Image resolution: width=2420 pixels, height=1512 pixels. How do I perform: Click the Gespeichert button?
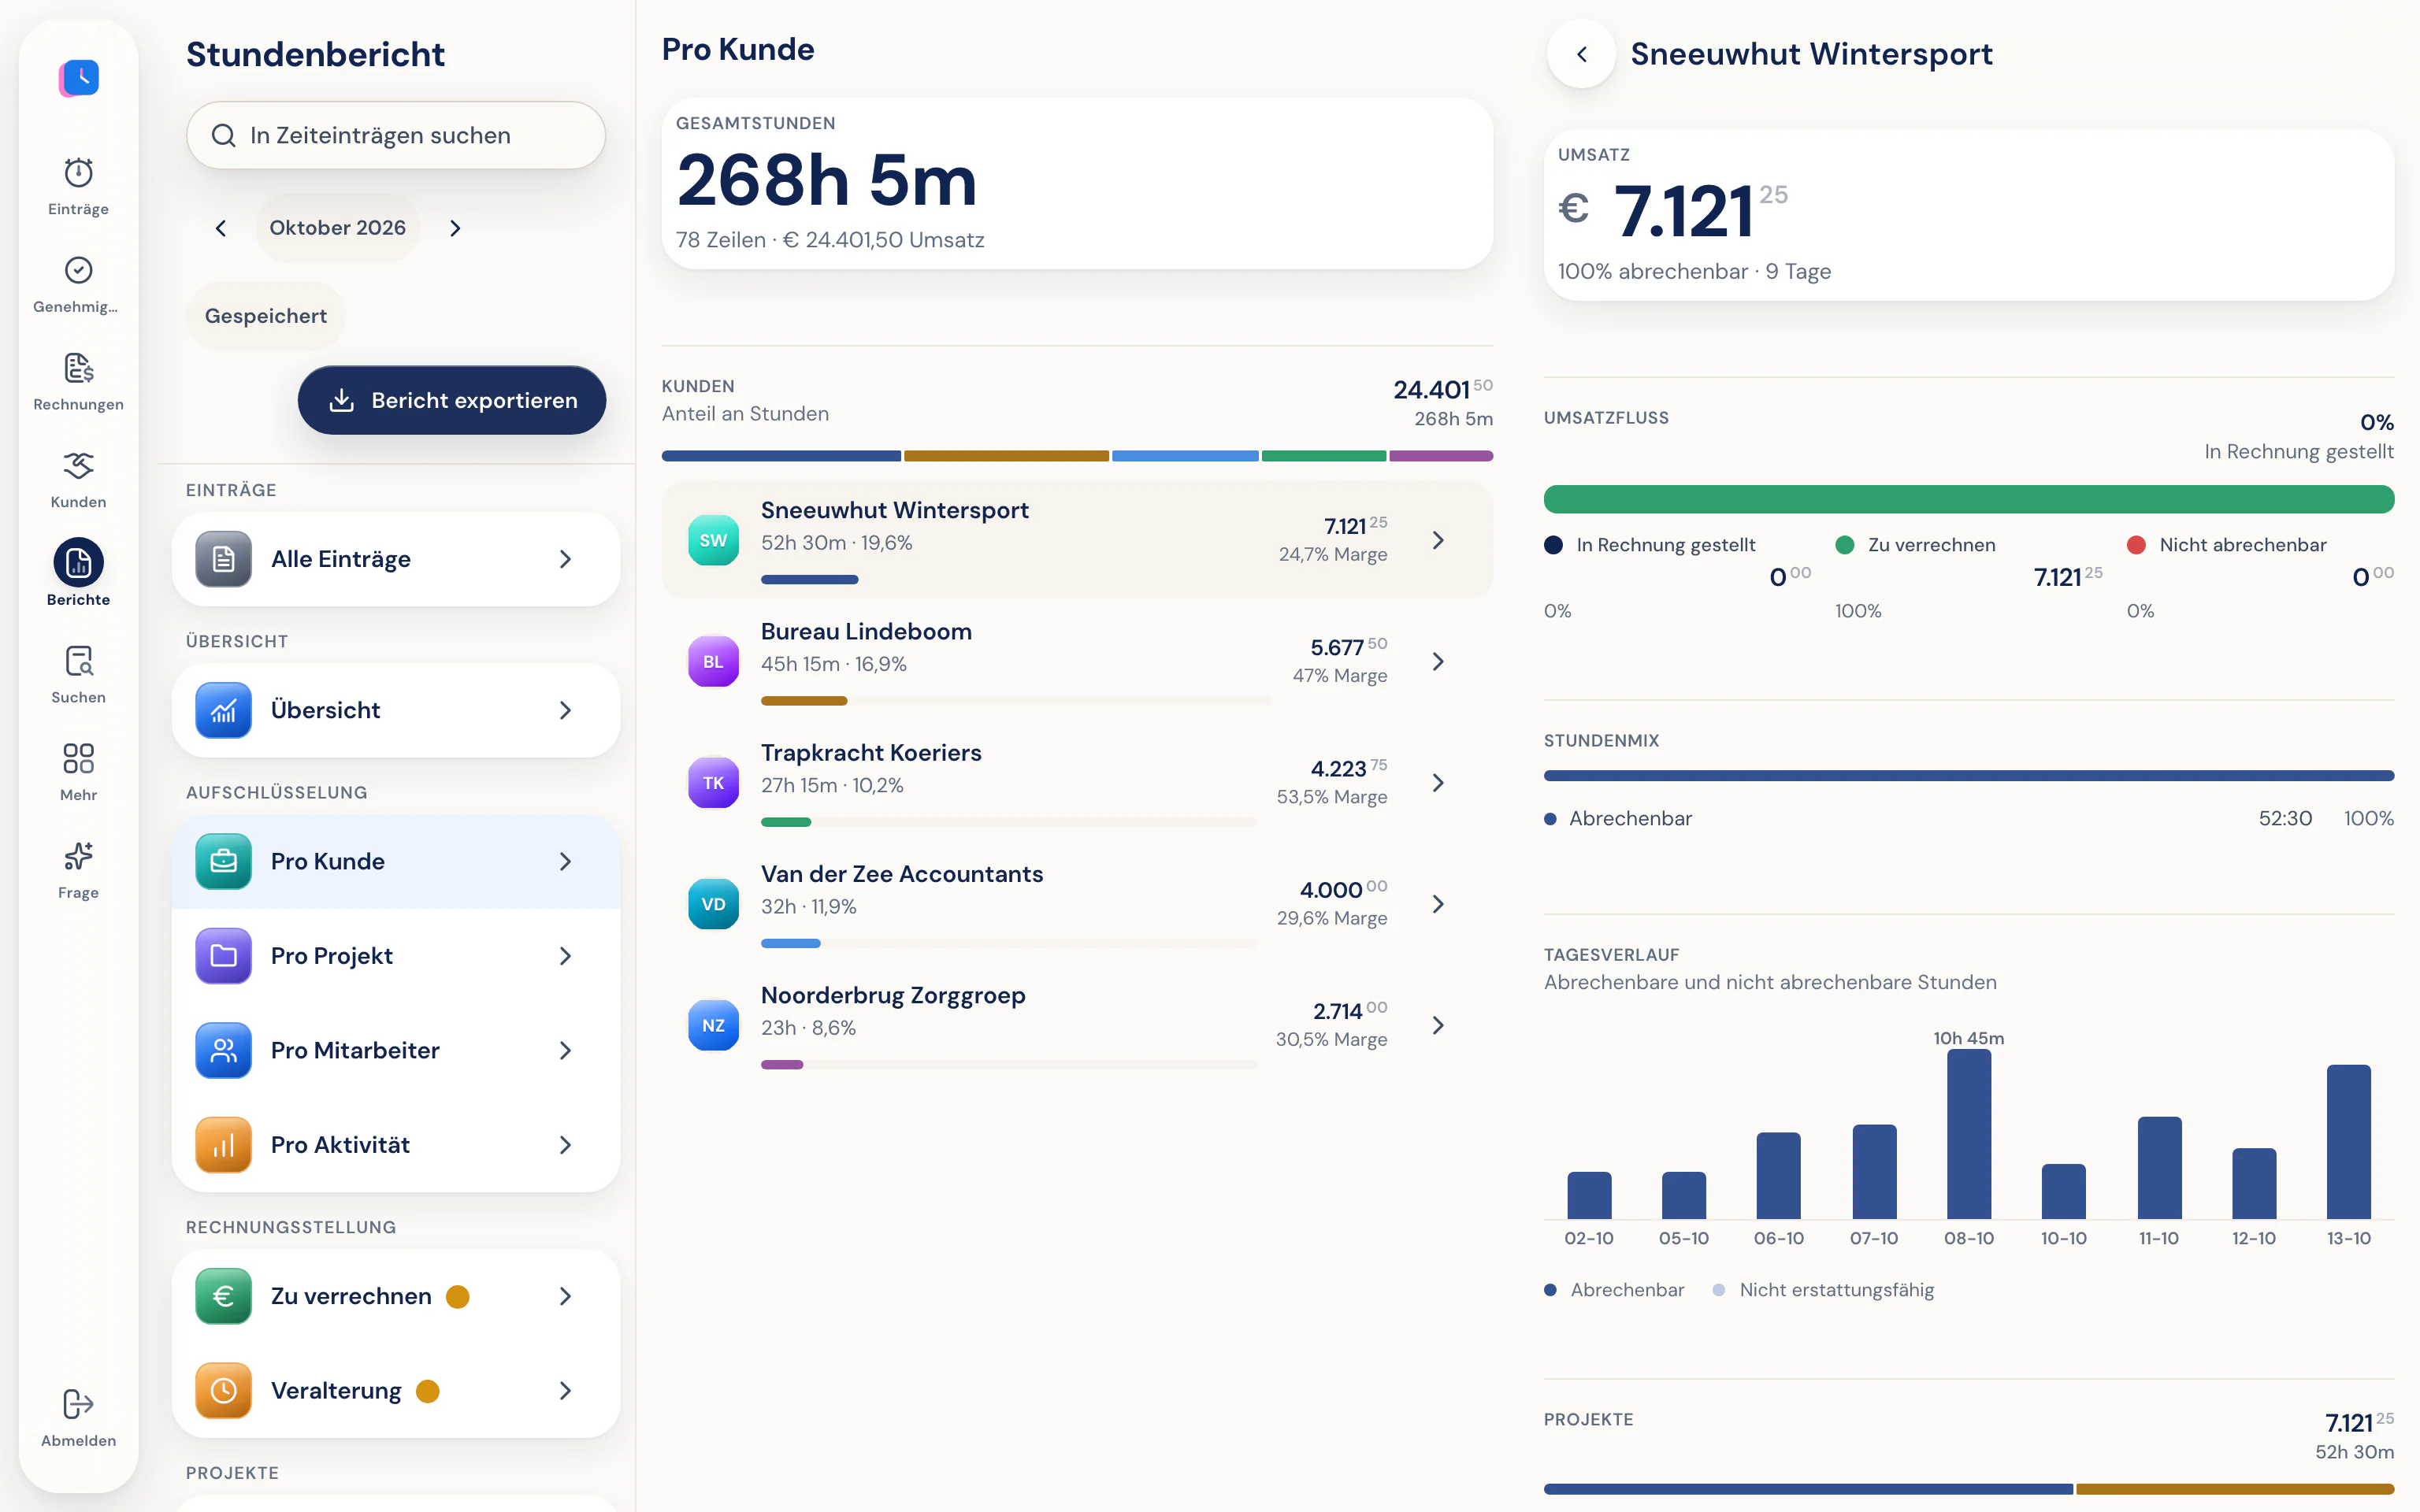pyautogui.click(x=266, y=316)
